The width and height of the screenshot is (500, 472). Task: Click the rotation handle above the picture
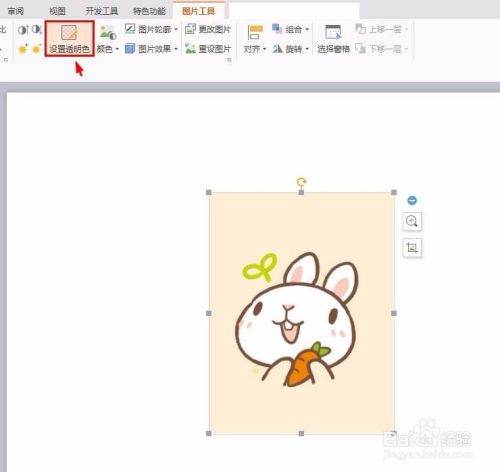(x=301, y=182)
